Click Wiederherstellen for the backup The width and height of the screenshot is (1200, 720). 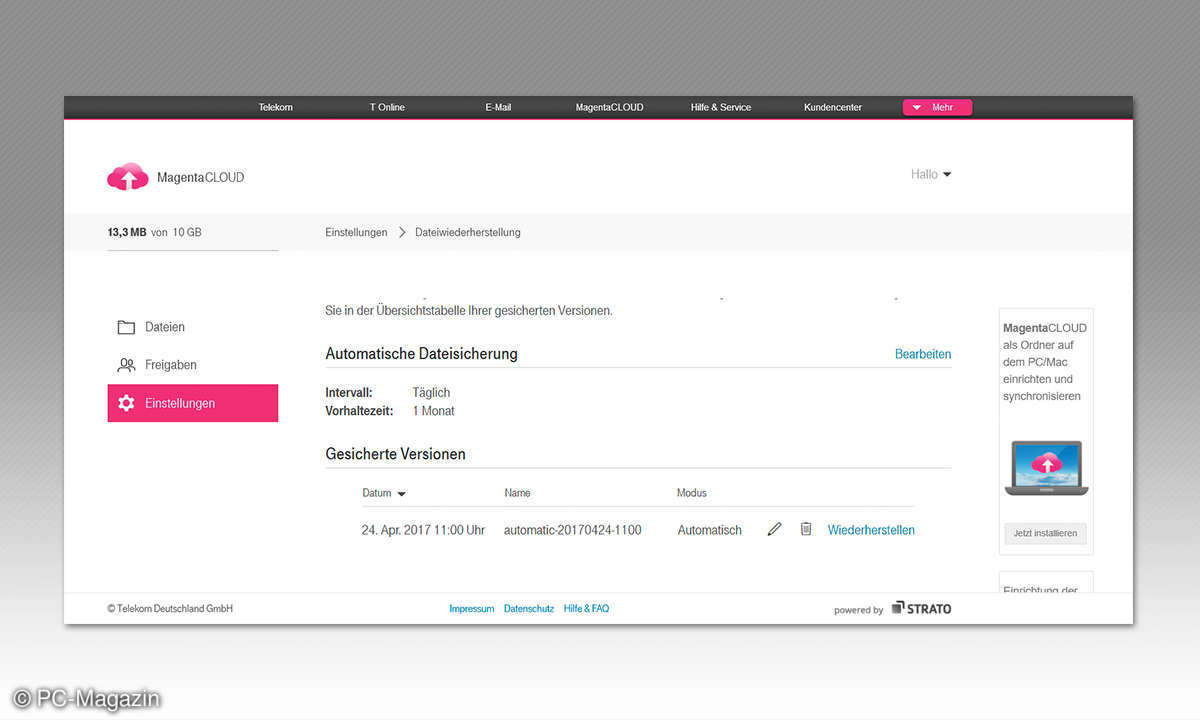(x=871, y=530)
